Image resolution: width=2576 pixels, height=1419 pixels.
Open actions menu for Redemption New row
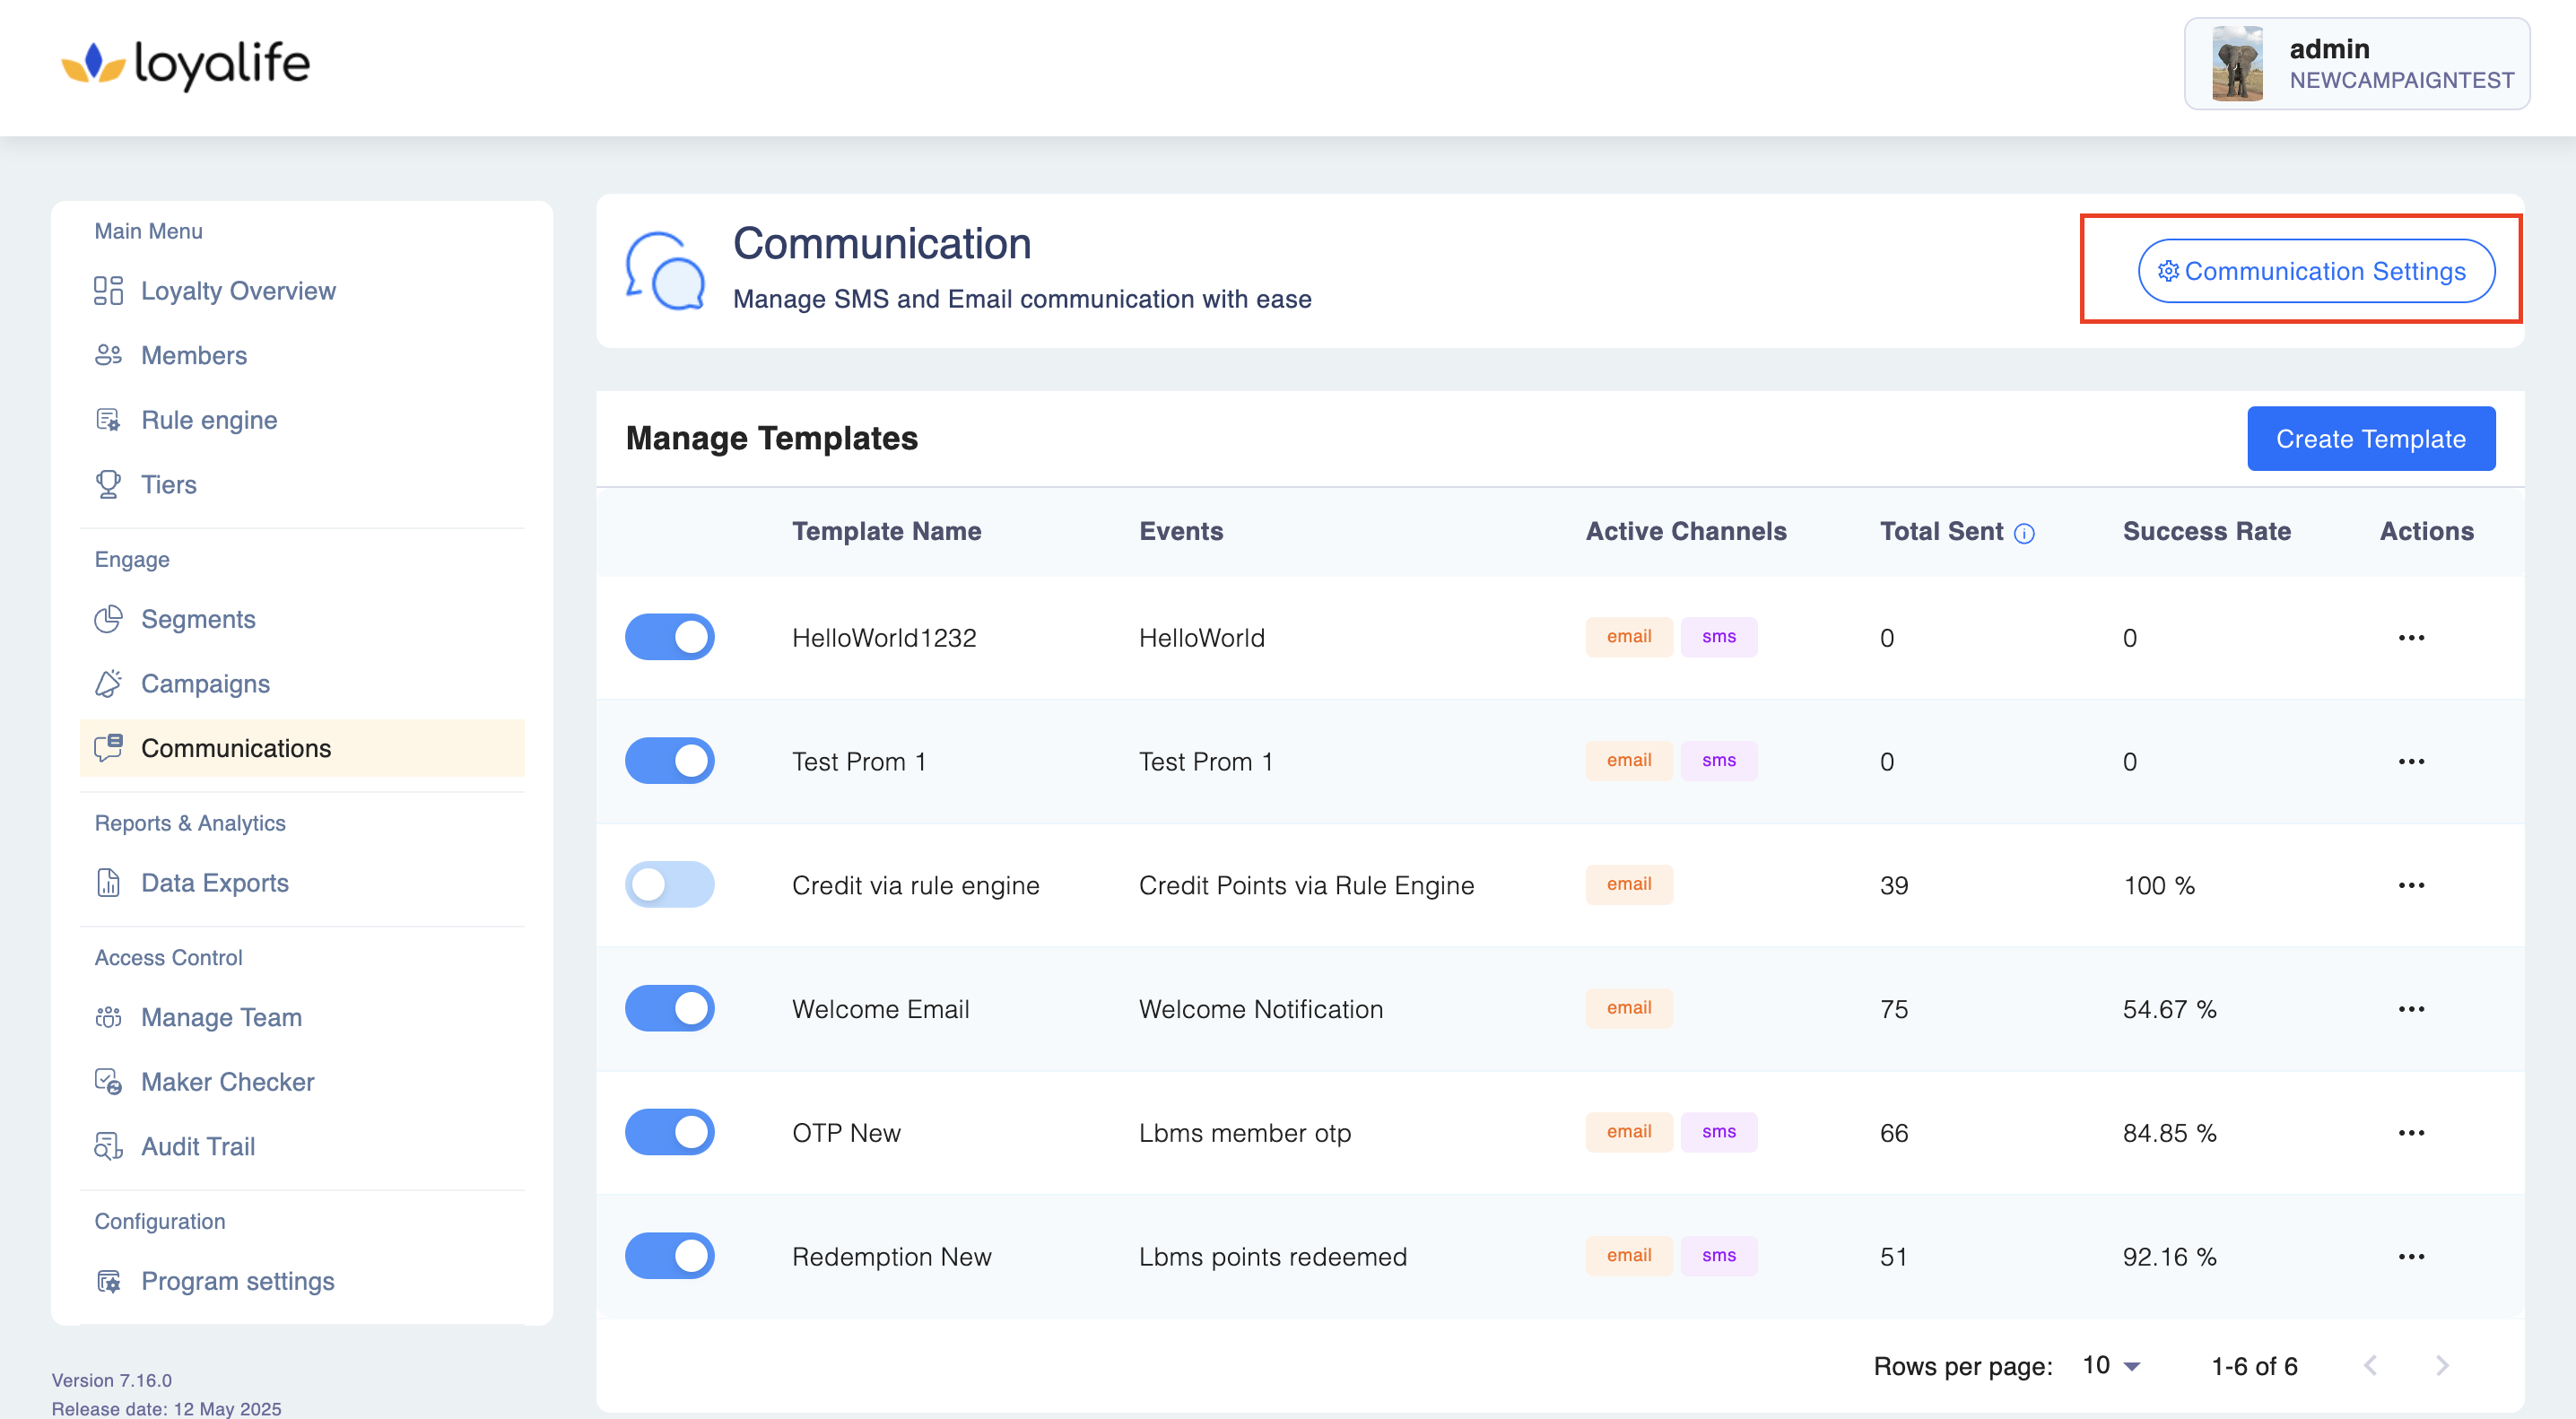click(2411, 1257)
